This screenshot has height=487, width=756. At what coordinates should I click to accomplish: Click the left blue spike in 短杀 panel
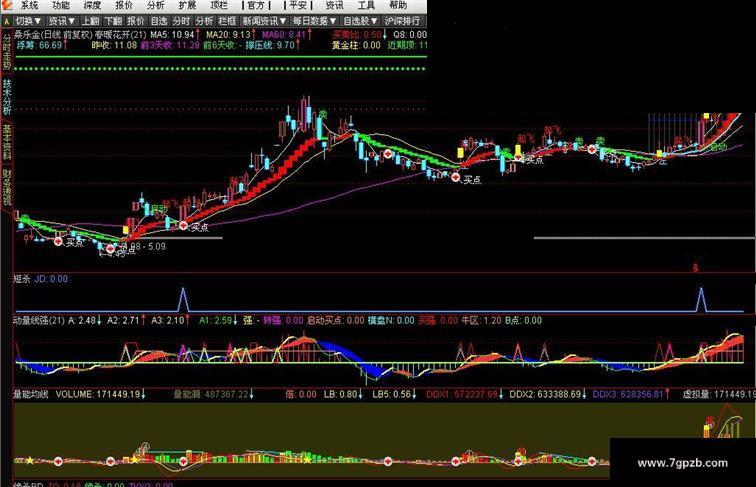click(x=183, y=299)
